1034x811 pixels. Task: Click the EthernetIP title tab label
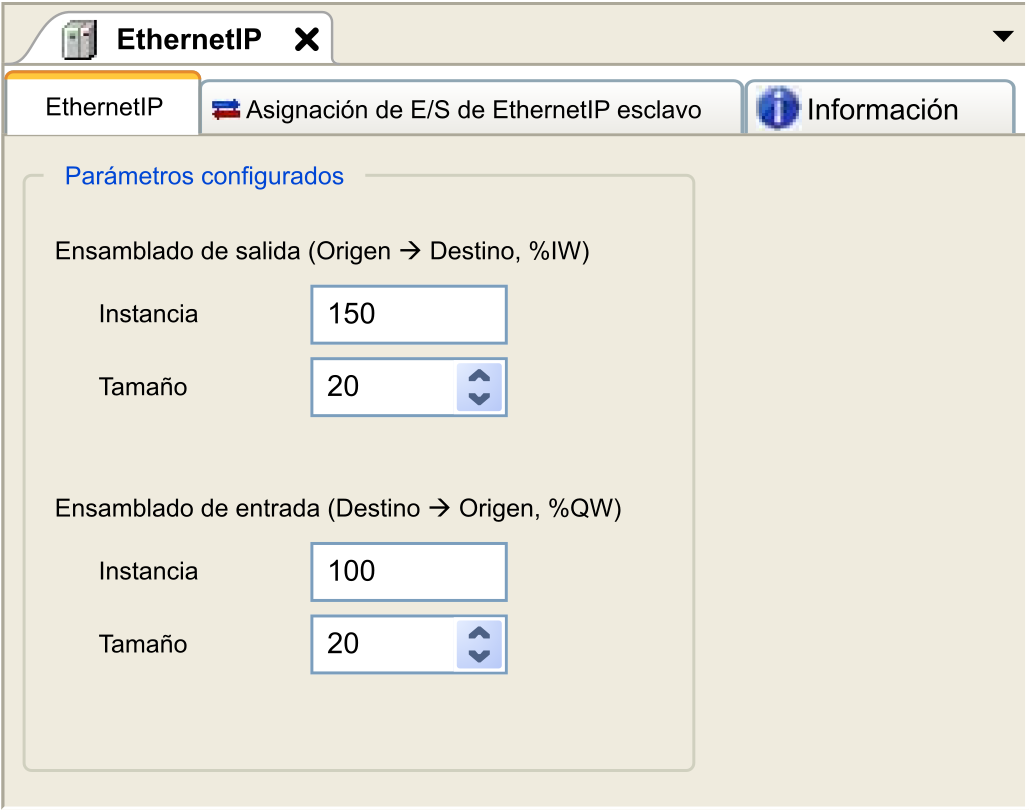tap(189, 39)
